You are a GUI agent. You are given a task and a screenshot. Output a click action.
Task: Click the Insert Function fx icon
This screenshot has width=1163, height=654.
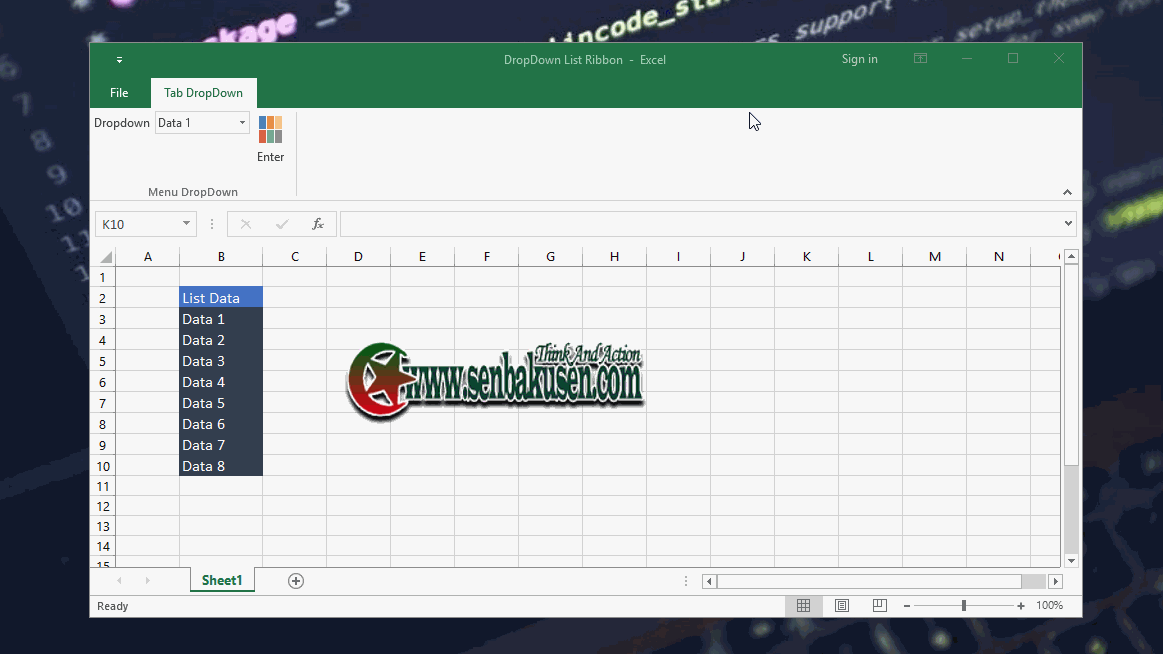pos(318,223)
